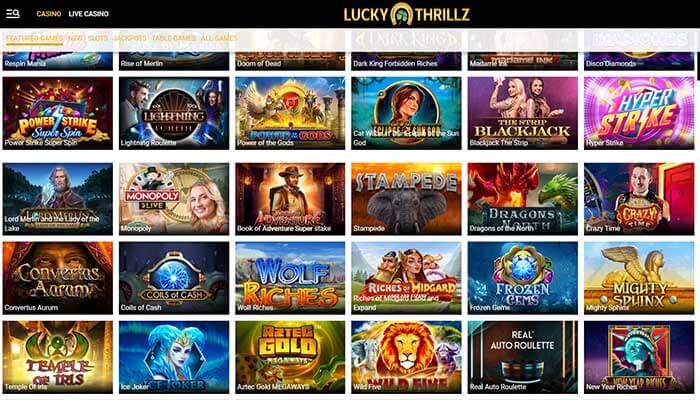700x400 pixels.
Task: Launch Wolf Riches slot
Action: point(290,278)
